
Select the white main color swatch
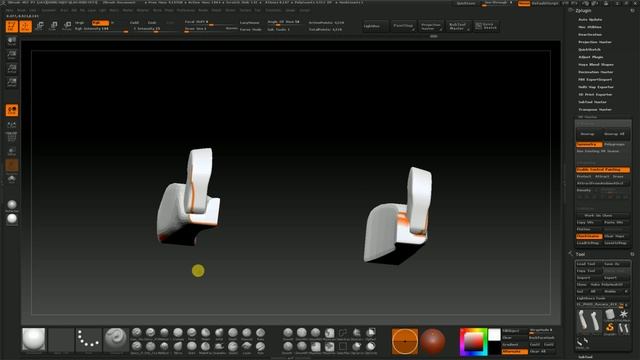coord(494,335)
